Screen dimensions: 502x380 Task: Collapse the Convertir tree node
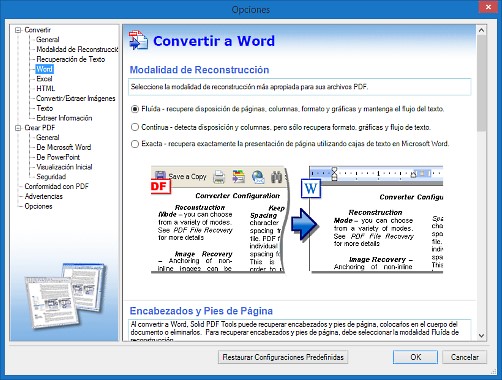click(18, 30)
